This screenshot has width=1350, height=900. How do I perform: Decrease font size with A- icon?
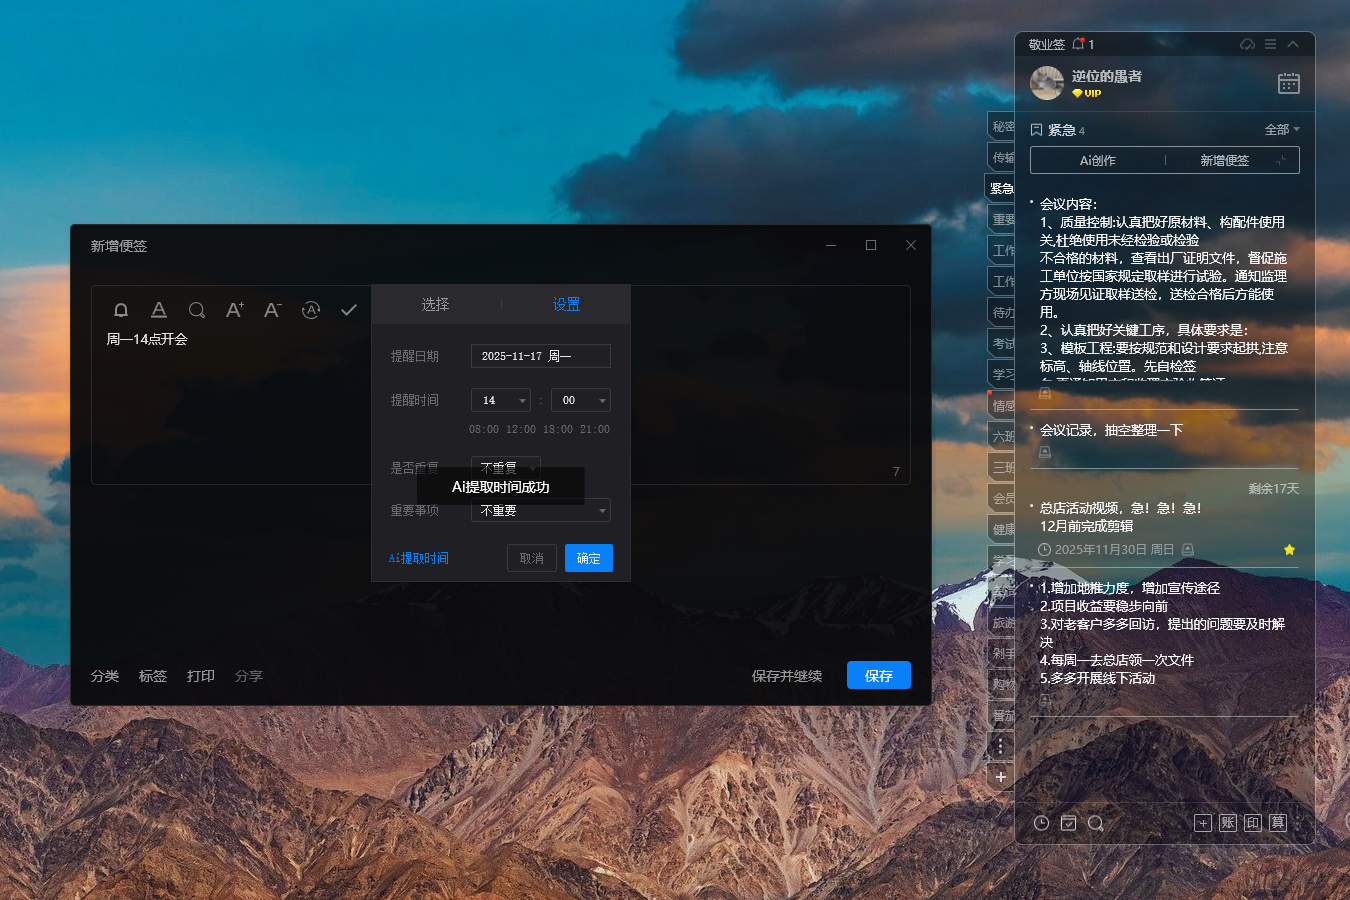point(272,310)
